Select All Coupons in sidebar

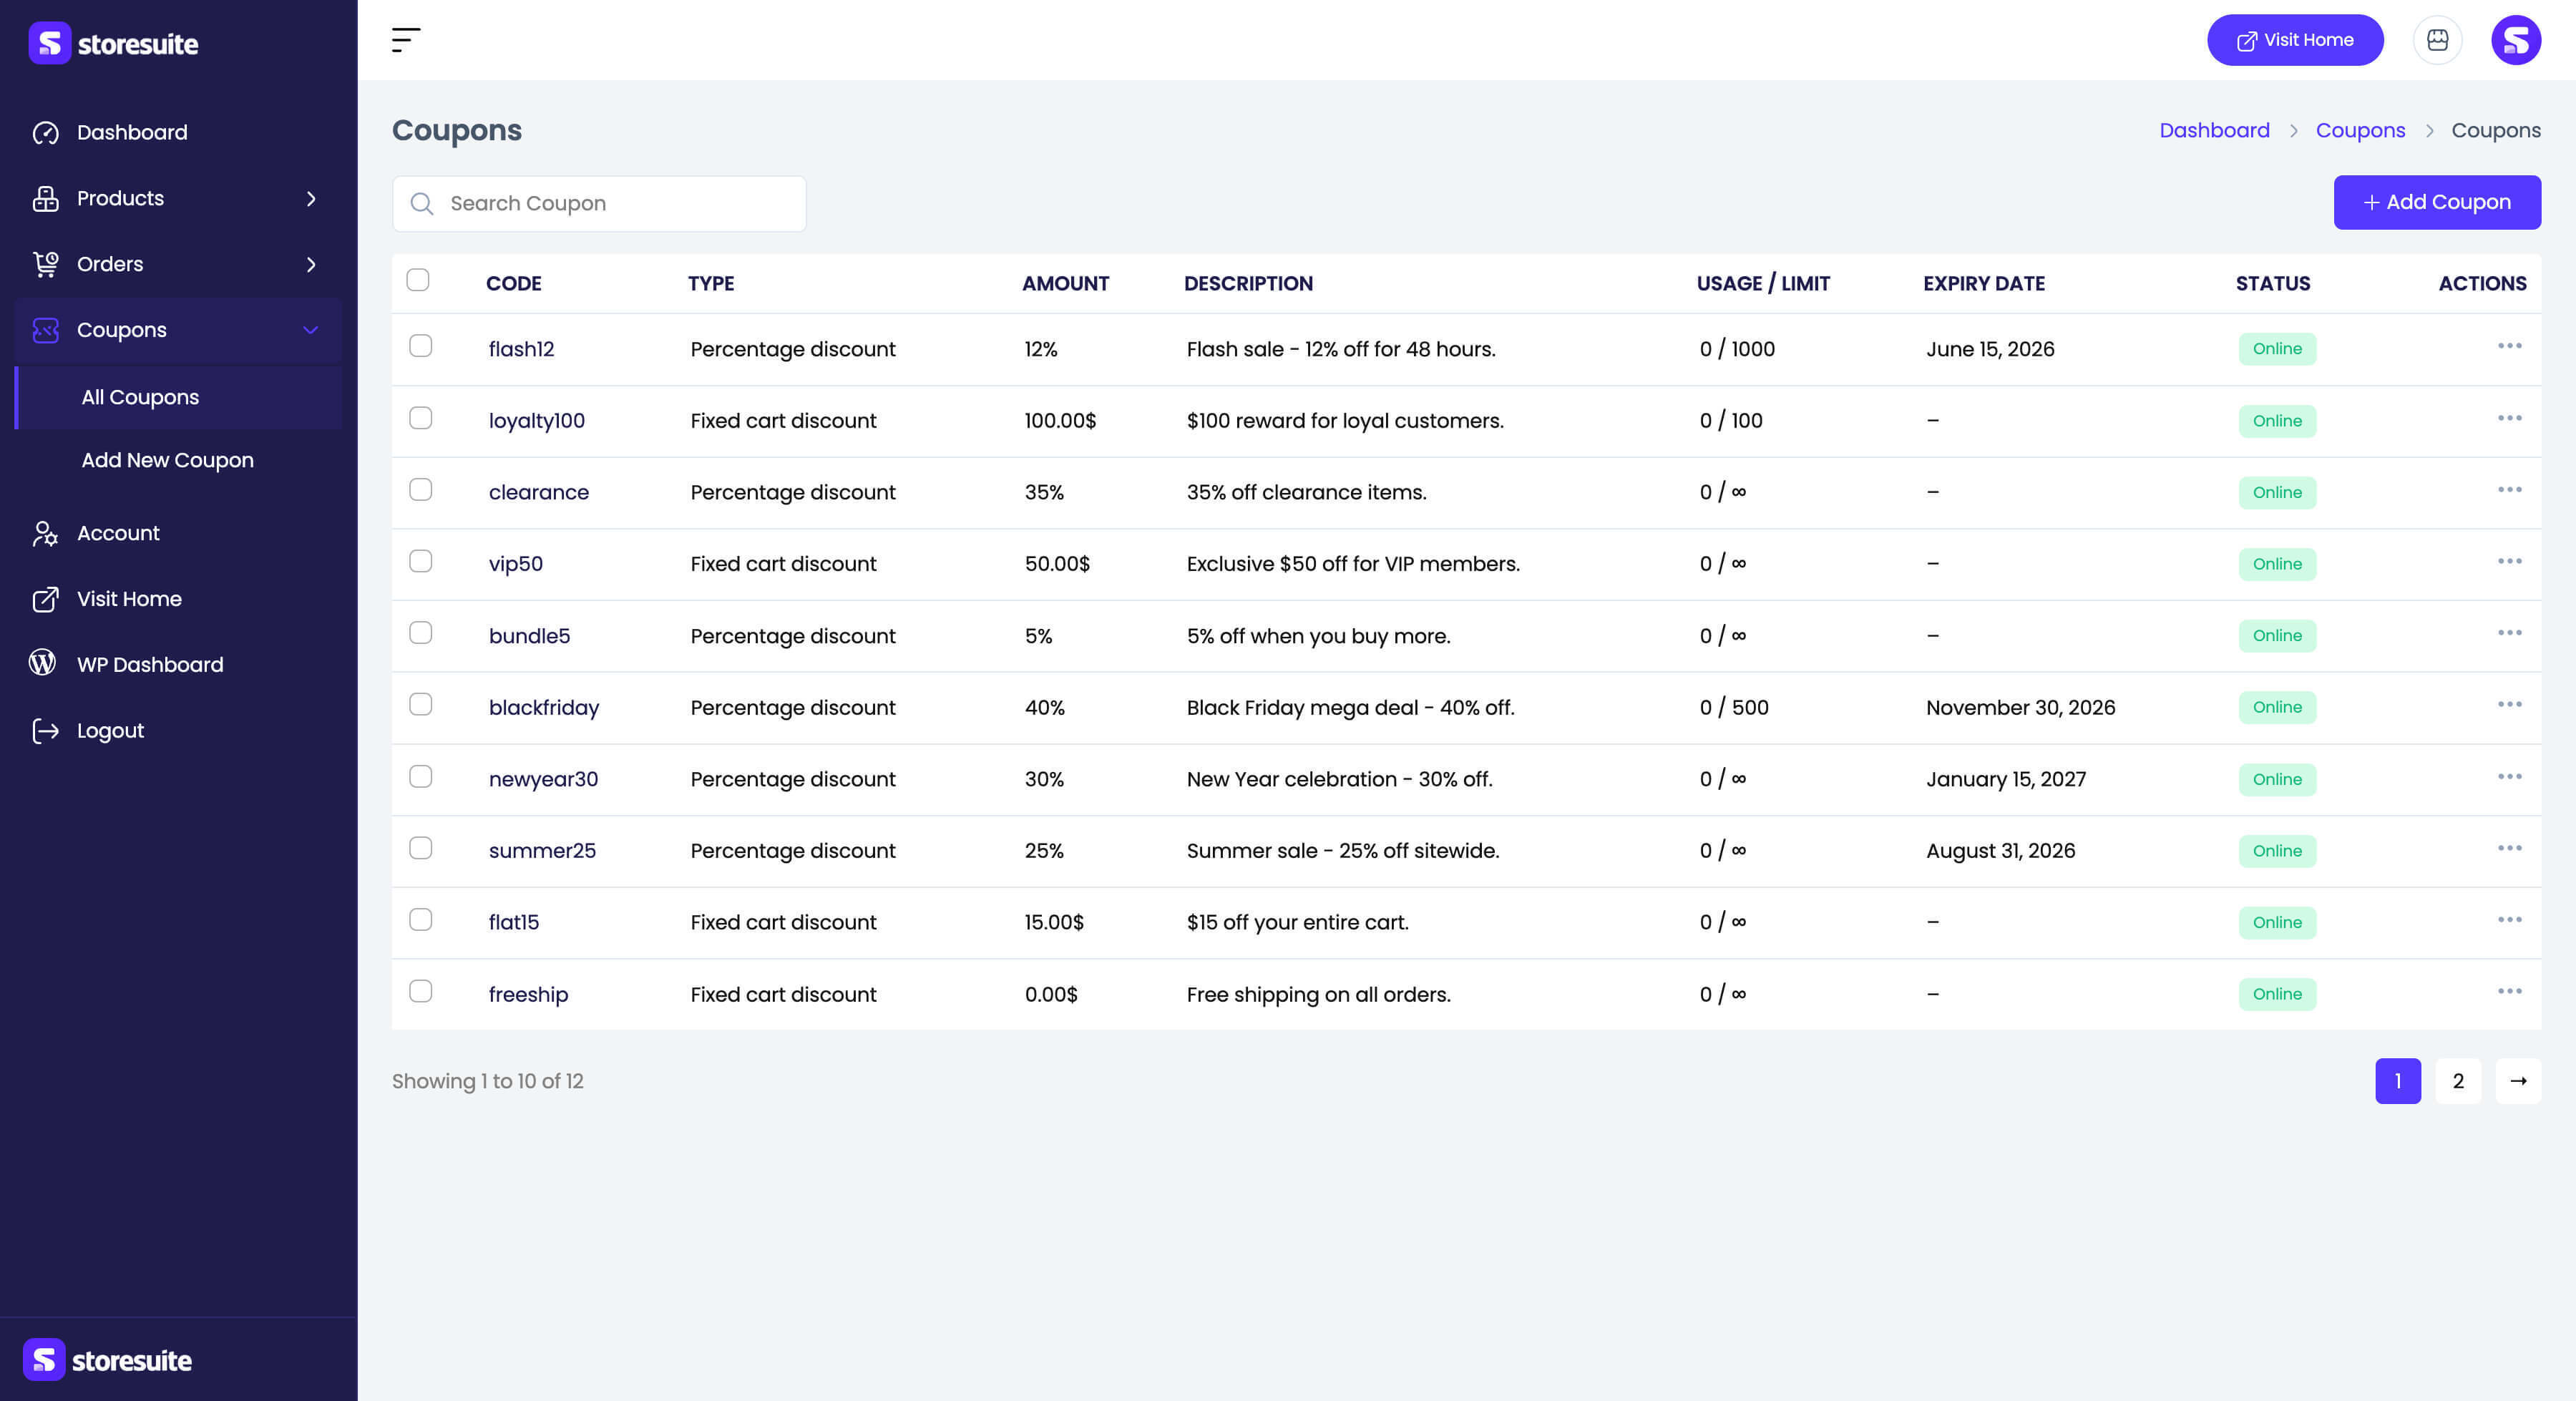click(140, 397)
